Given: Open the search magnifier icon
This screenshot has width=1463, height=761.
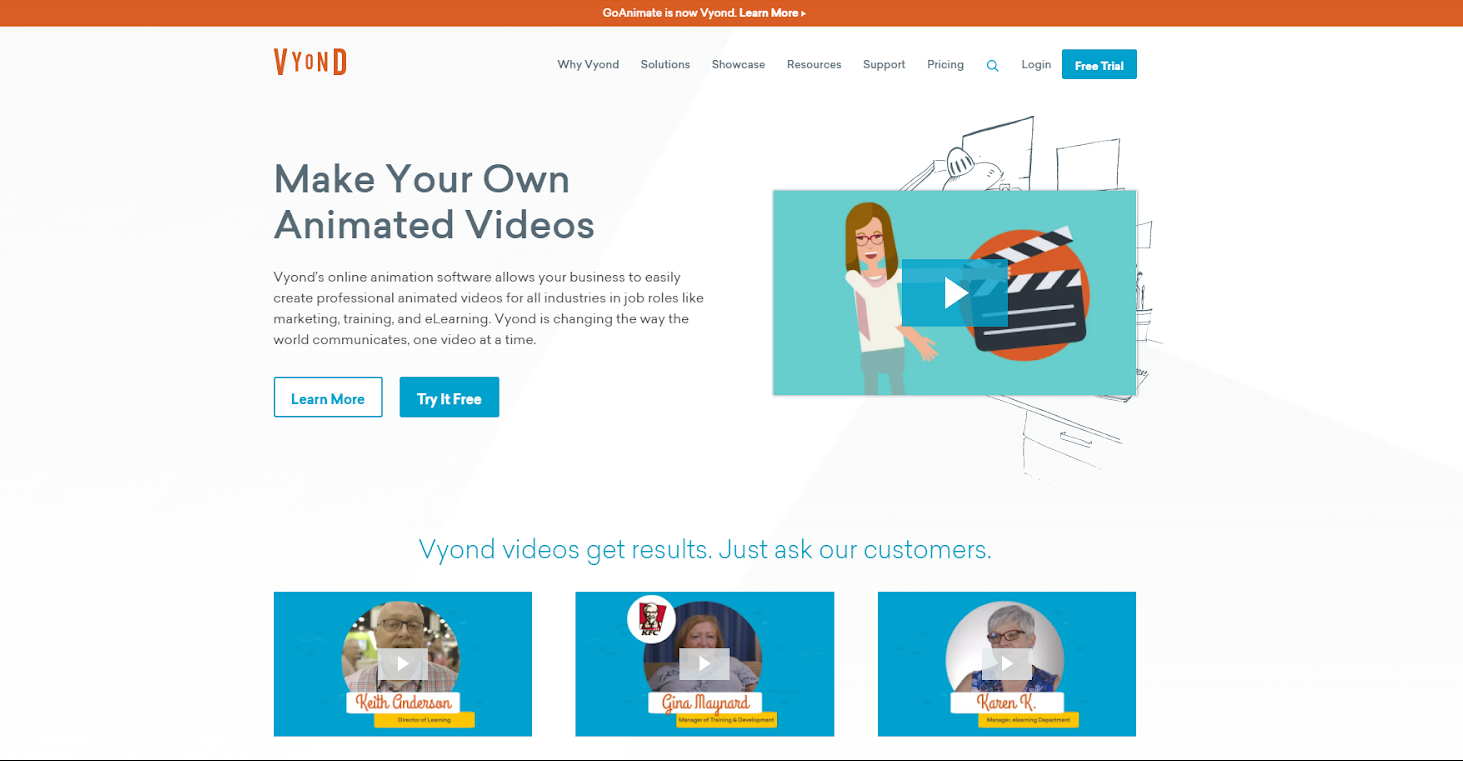Looking at the screenshot, I should [x=992, y=66].
